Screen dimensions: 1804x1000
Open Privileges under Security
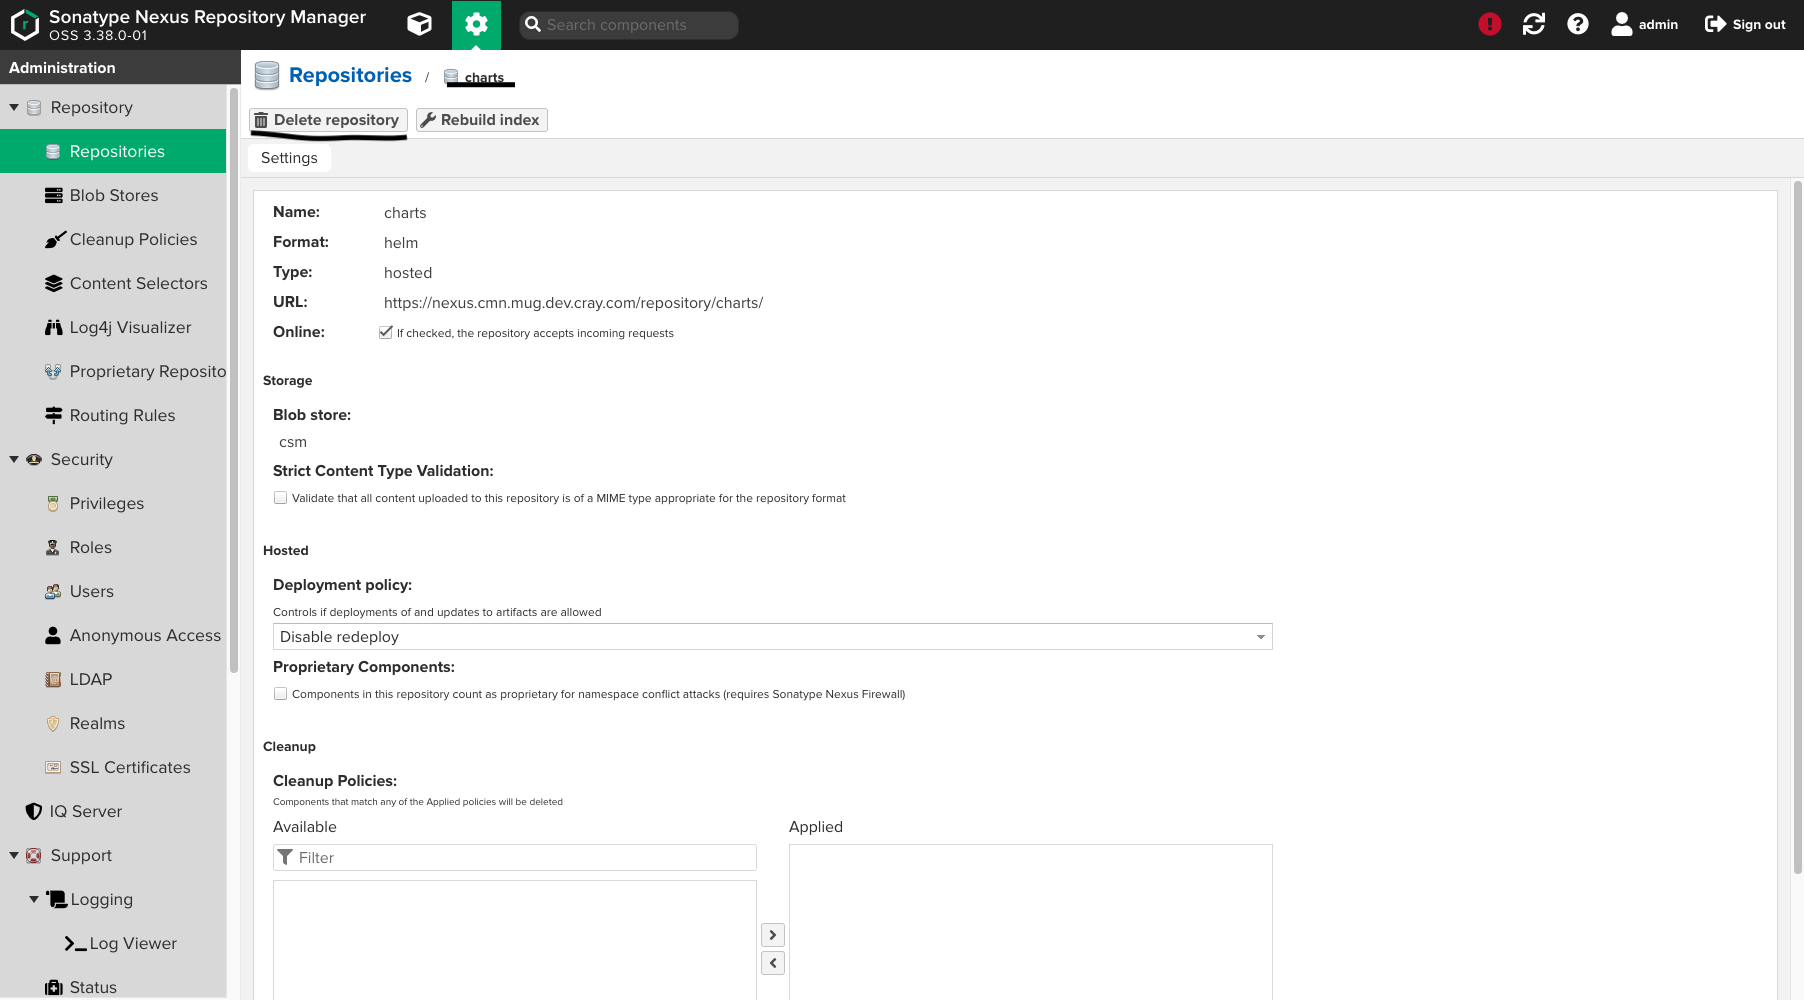click(113, 503)
